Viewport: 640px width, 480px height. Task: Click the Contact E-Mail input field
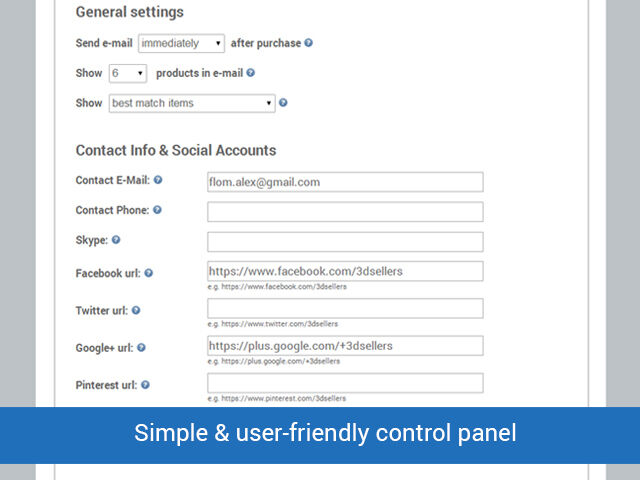(345, 182)
